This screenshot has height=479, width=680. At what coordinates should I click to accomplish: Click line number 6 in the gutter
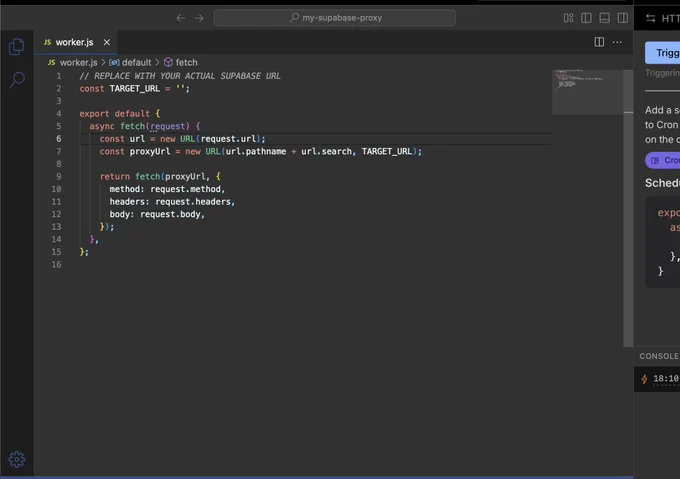click(x=59, y=139)
